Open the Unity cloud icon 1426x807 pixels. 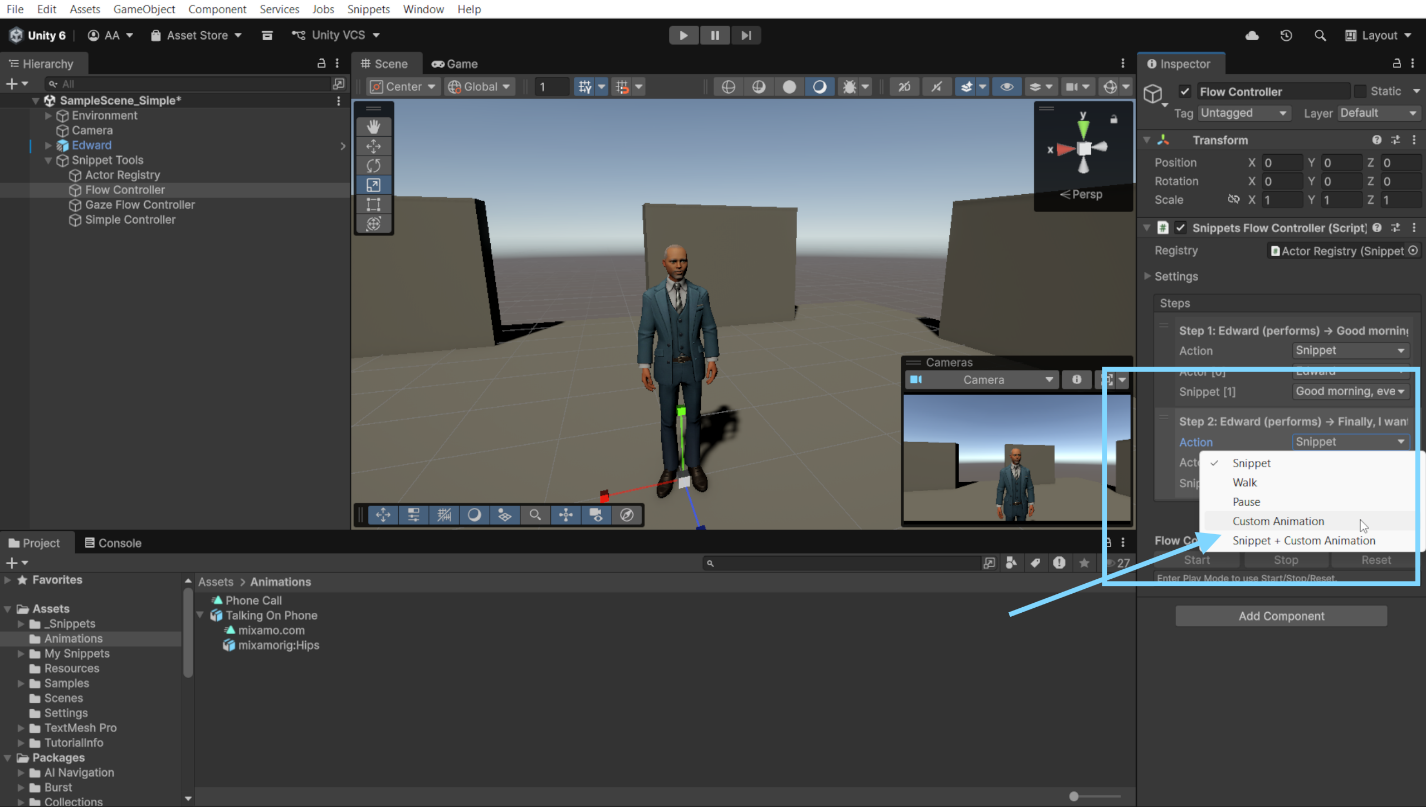pyautogui.click(x=1252, y=35)
